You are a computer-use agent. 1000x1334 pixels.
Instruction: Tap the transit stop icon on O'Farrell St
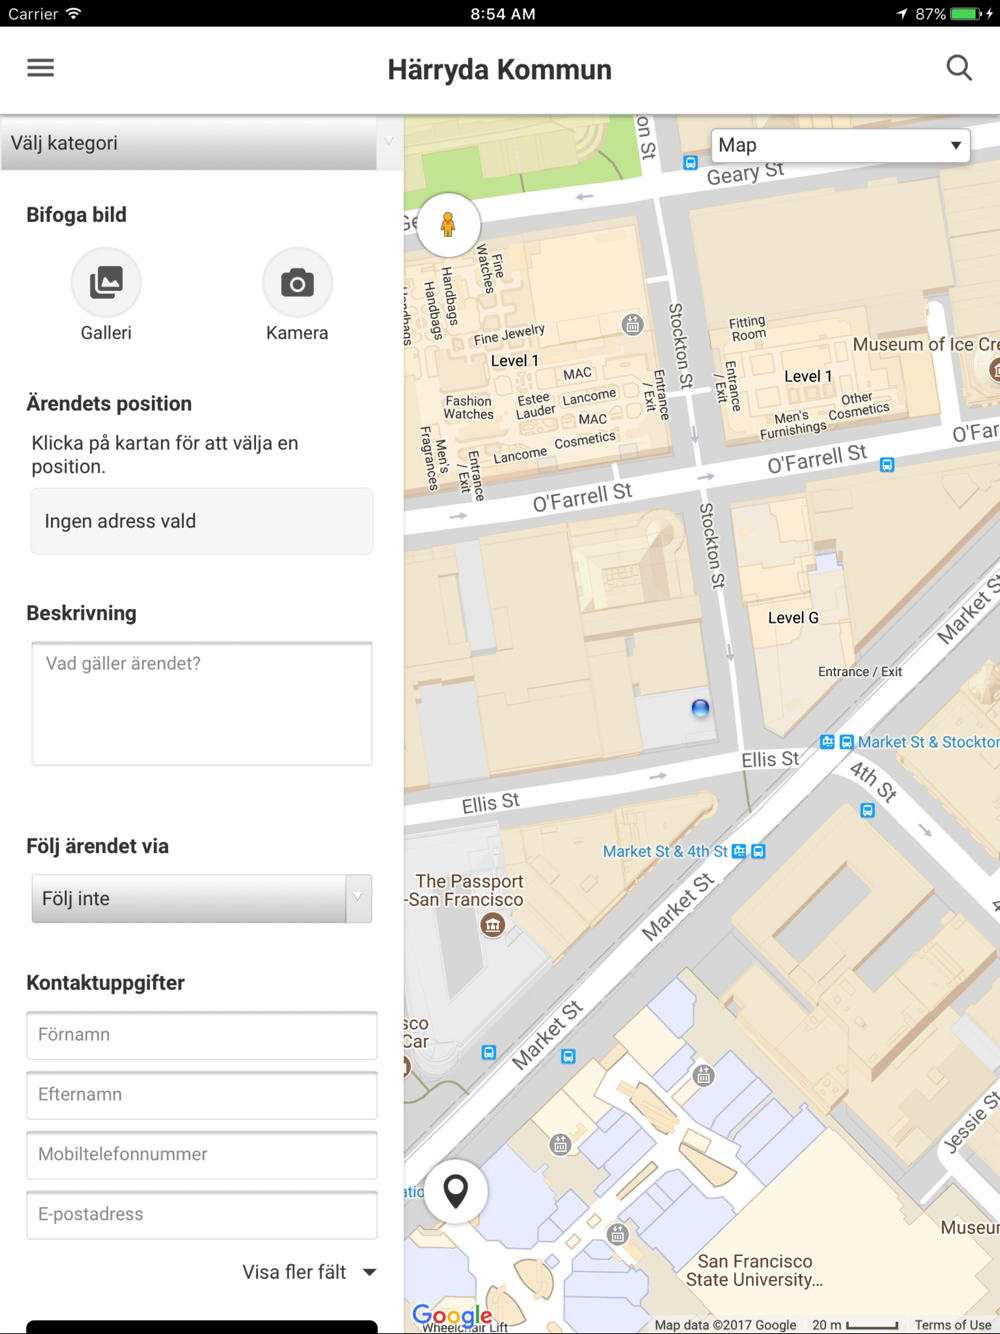(887, 465)
